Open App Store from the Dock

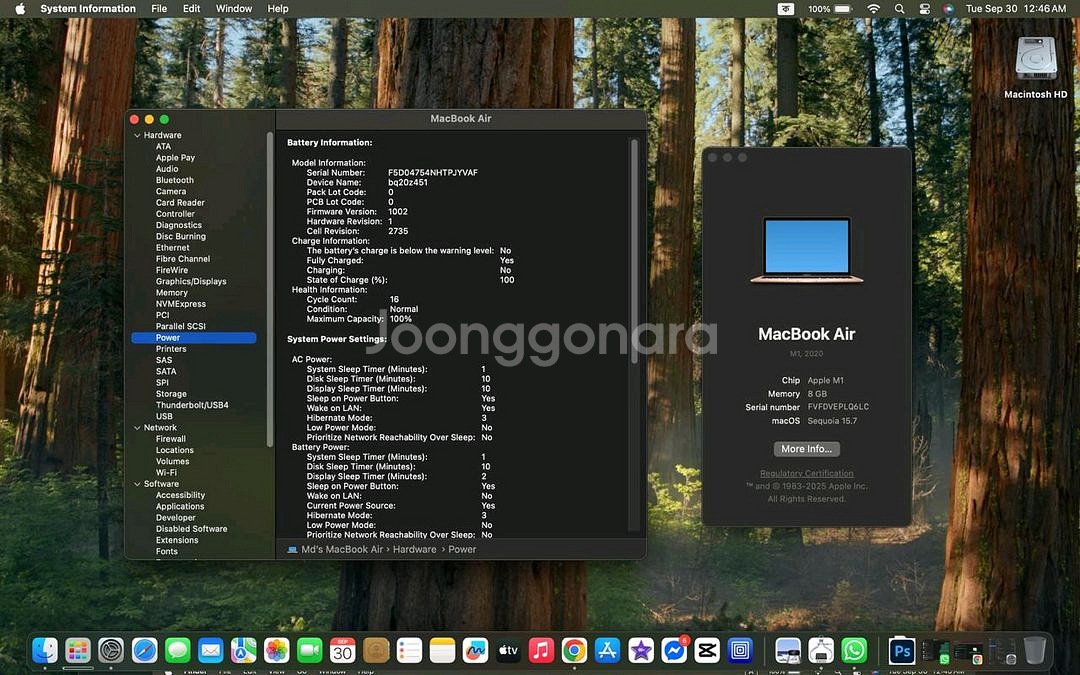click(607, 651)
